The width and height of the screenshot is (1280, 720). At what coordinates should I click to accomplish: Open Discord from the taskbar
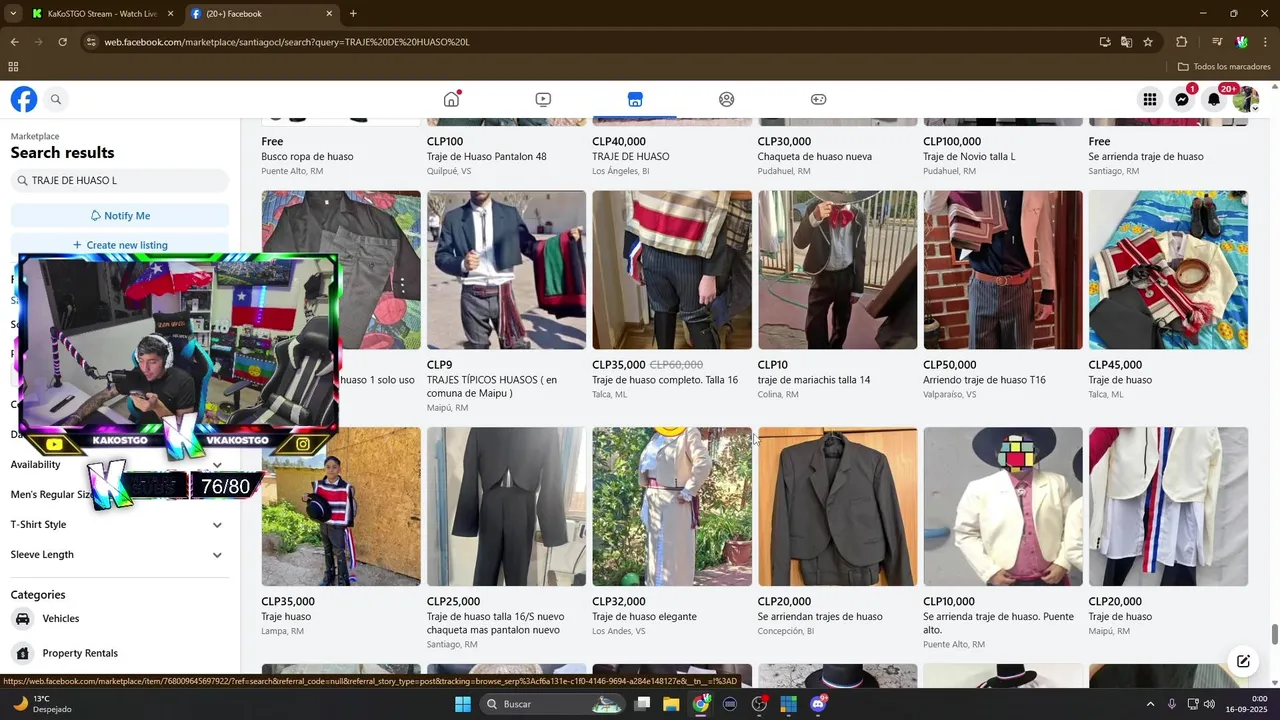point(818,704)
